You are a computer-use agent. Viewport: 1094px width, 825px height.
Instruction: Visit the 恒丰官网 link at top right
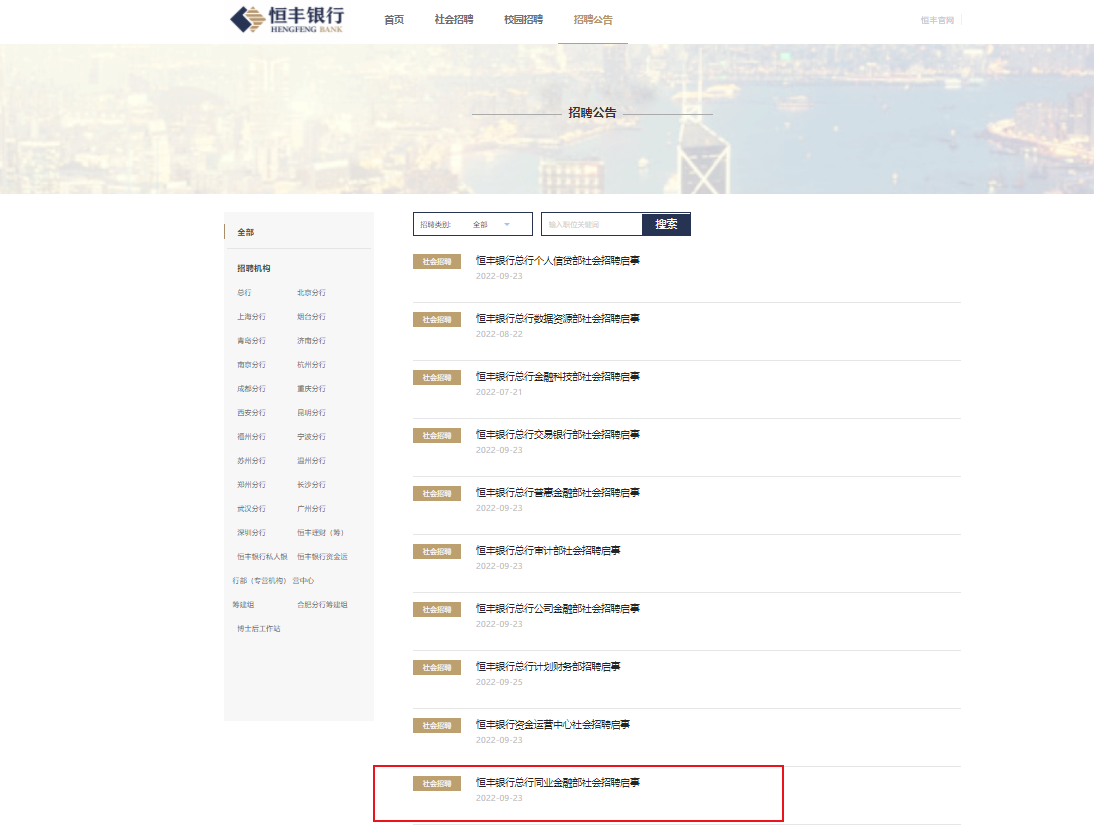coord(937,20)
